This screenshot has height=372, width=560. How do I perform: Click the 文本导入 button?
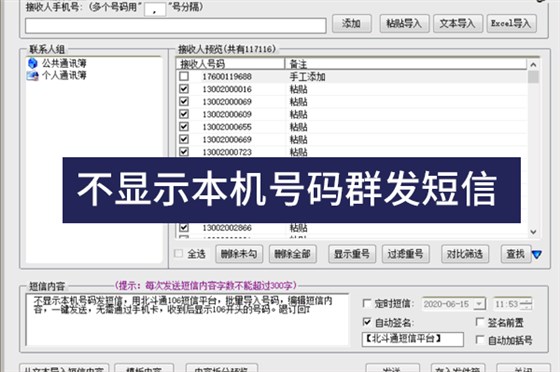458,24
